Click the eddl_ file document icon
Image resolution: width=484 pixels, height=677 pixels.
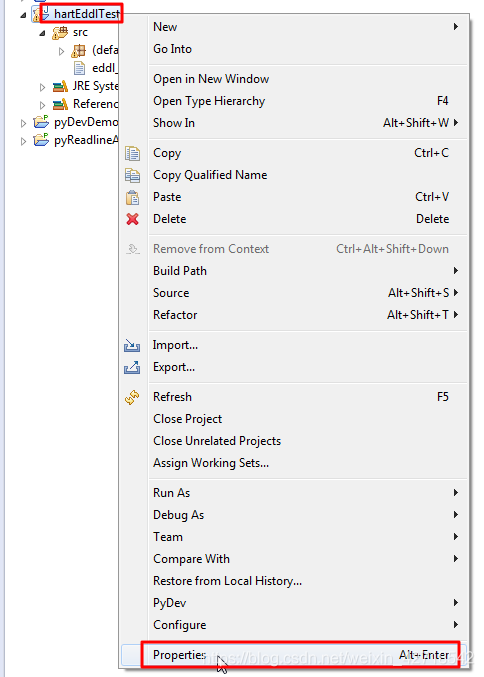tap(79, 68)
